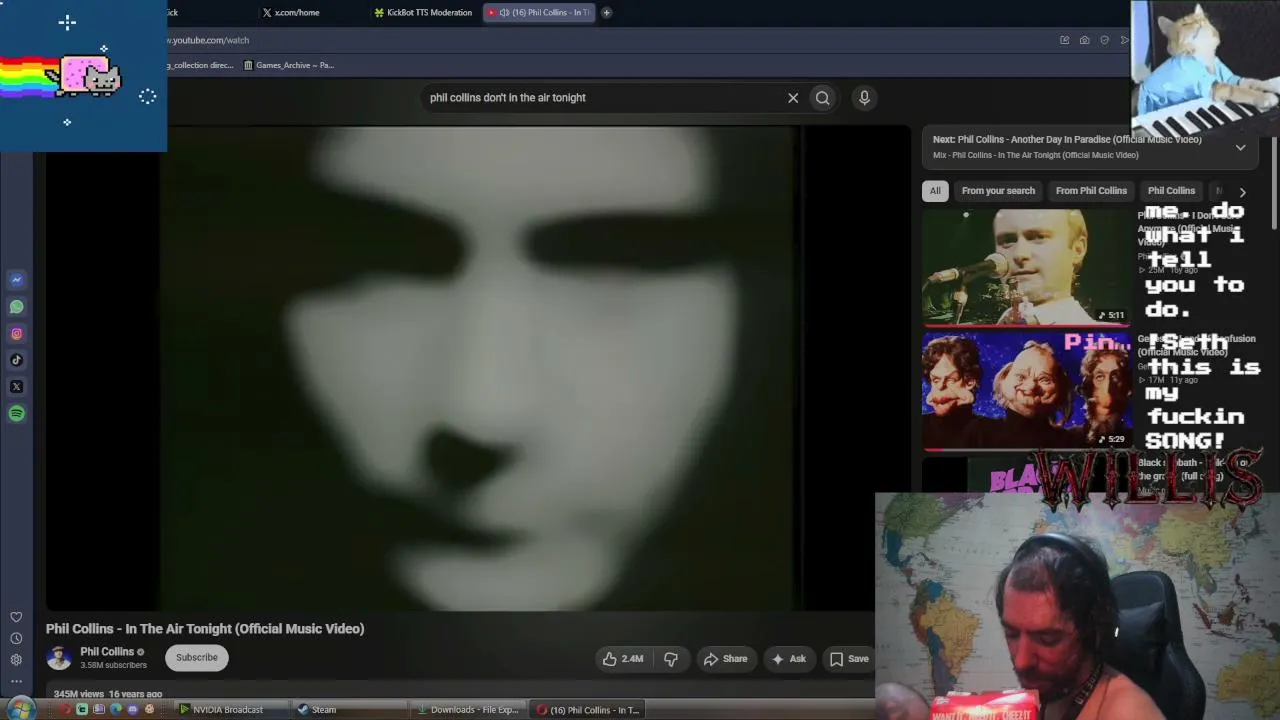Share the video with Share button

coord(725,659)
